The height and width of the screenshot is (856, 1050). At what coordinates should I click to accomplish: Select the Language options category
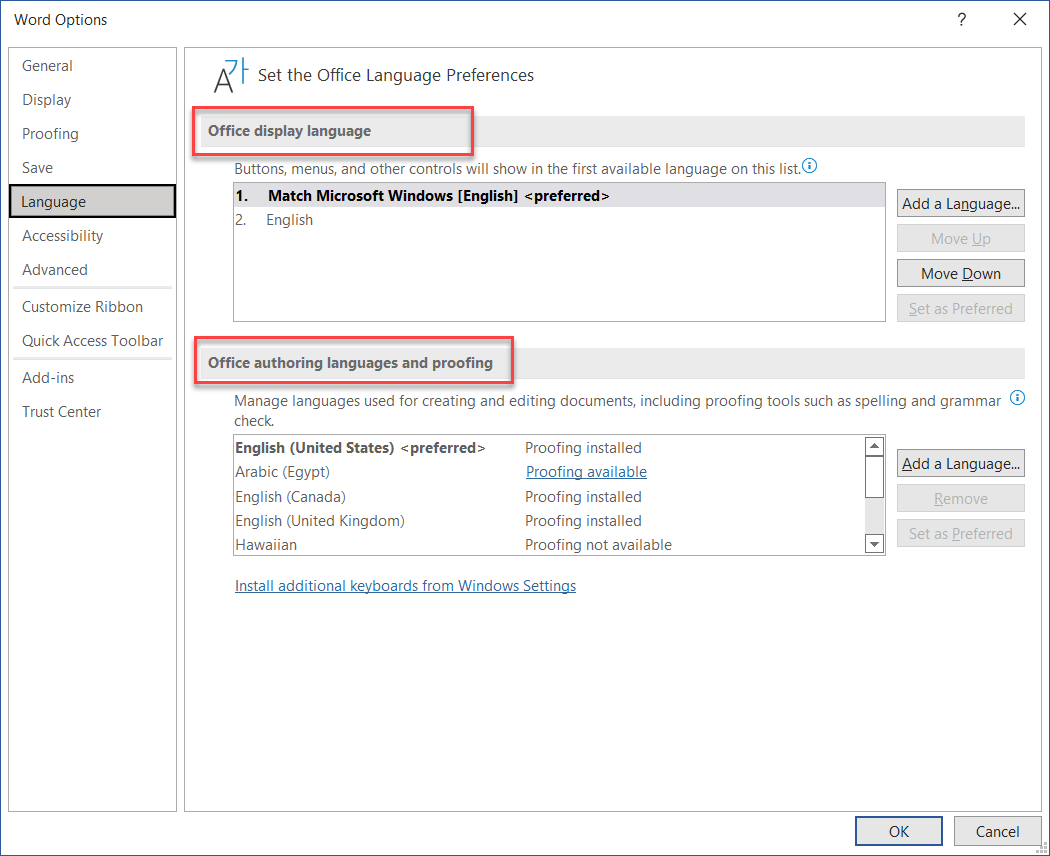click(x=92, y=202)
